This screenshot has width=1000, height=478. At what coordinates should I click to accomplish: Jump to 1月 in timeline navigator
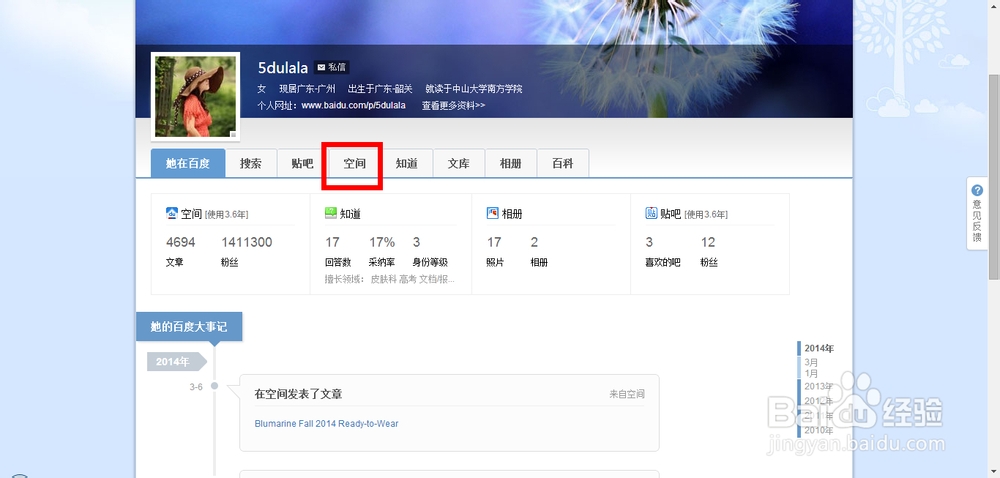(x=811, y=373)
